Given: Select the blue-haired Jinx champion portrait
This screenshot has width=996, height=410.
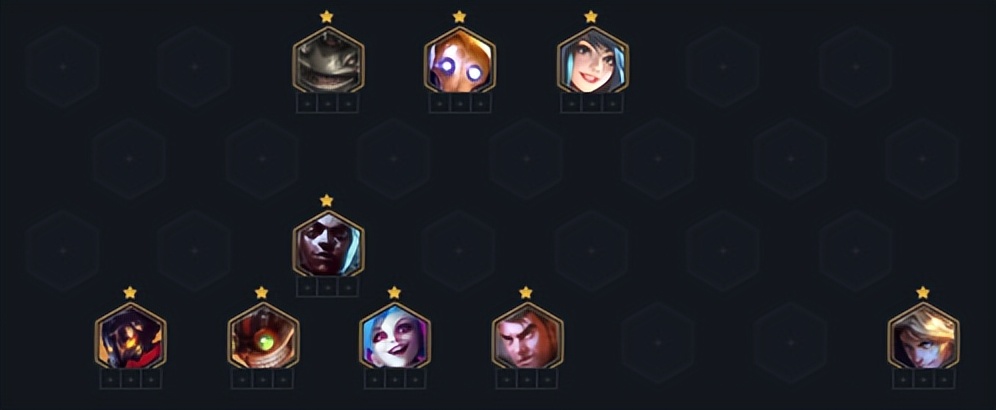Looking at the screenshot, I should (394, 336).
